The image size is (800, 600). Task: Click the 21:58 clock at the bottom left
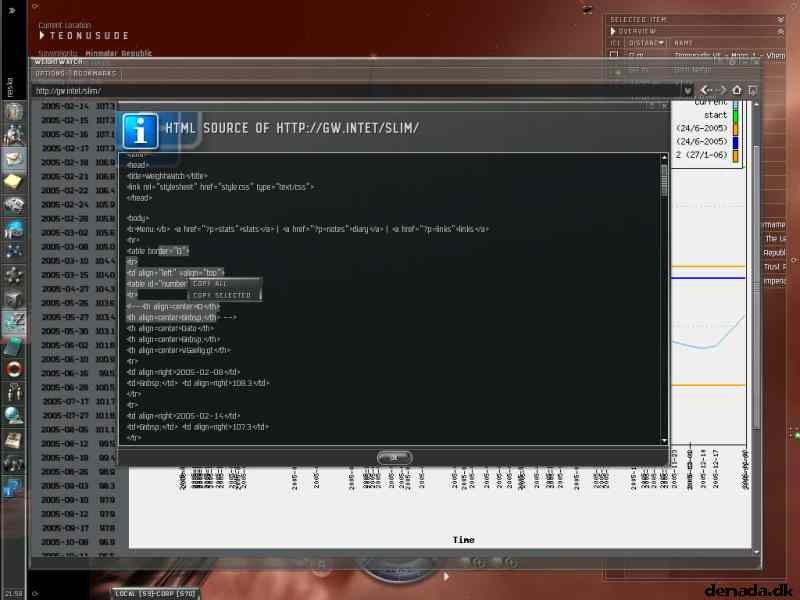pyautogui.click(x=14, y=594)
